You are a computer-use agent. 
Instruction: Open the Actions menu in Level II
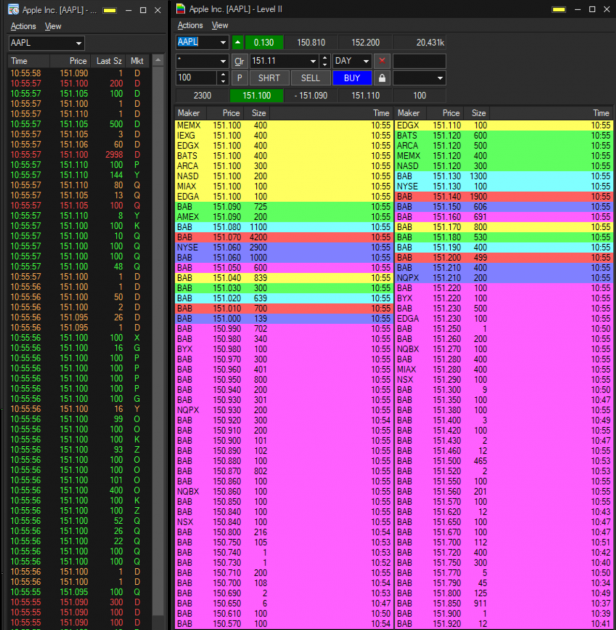190,25
